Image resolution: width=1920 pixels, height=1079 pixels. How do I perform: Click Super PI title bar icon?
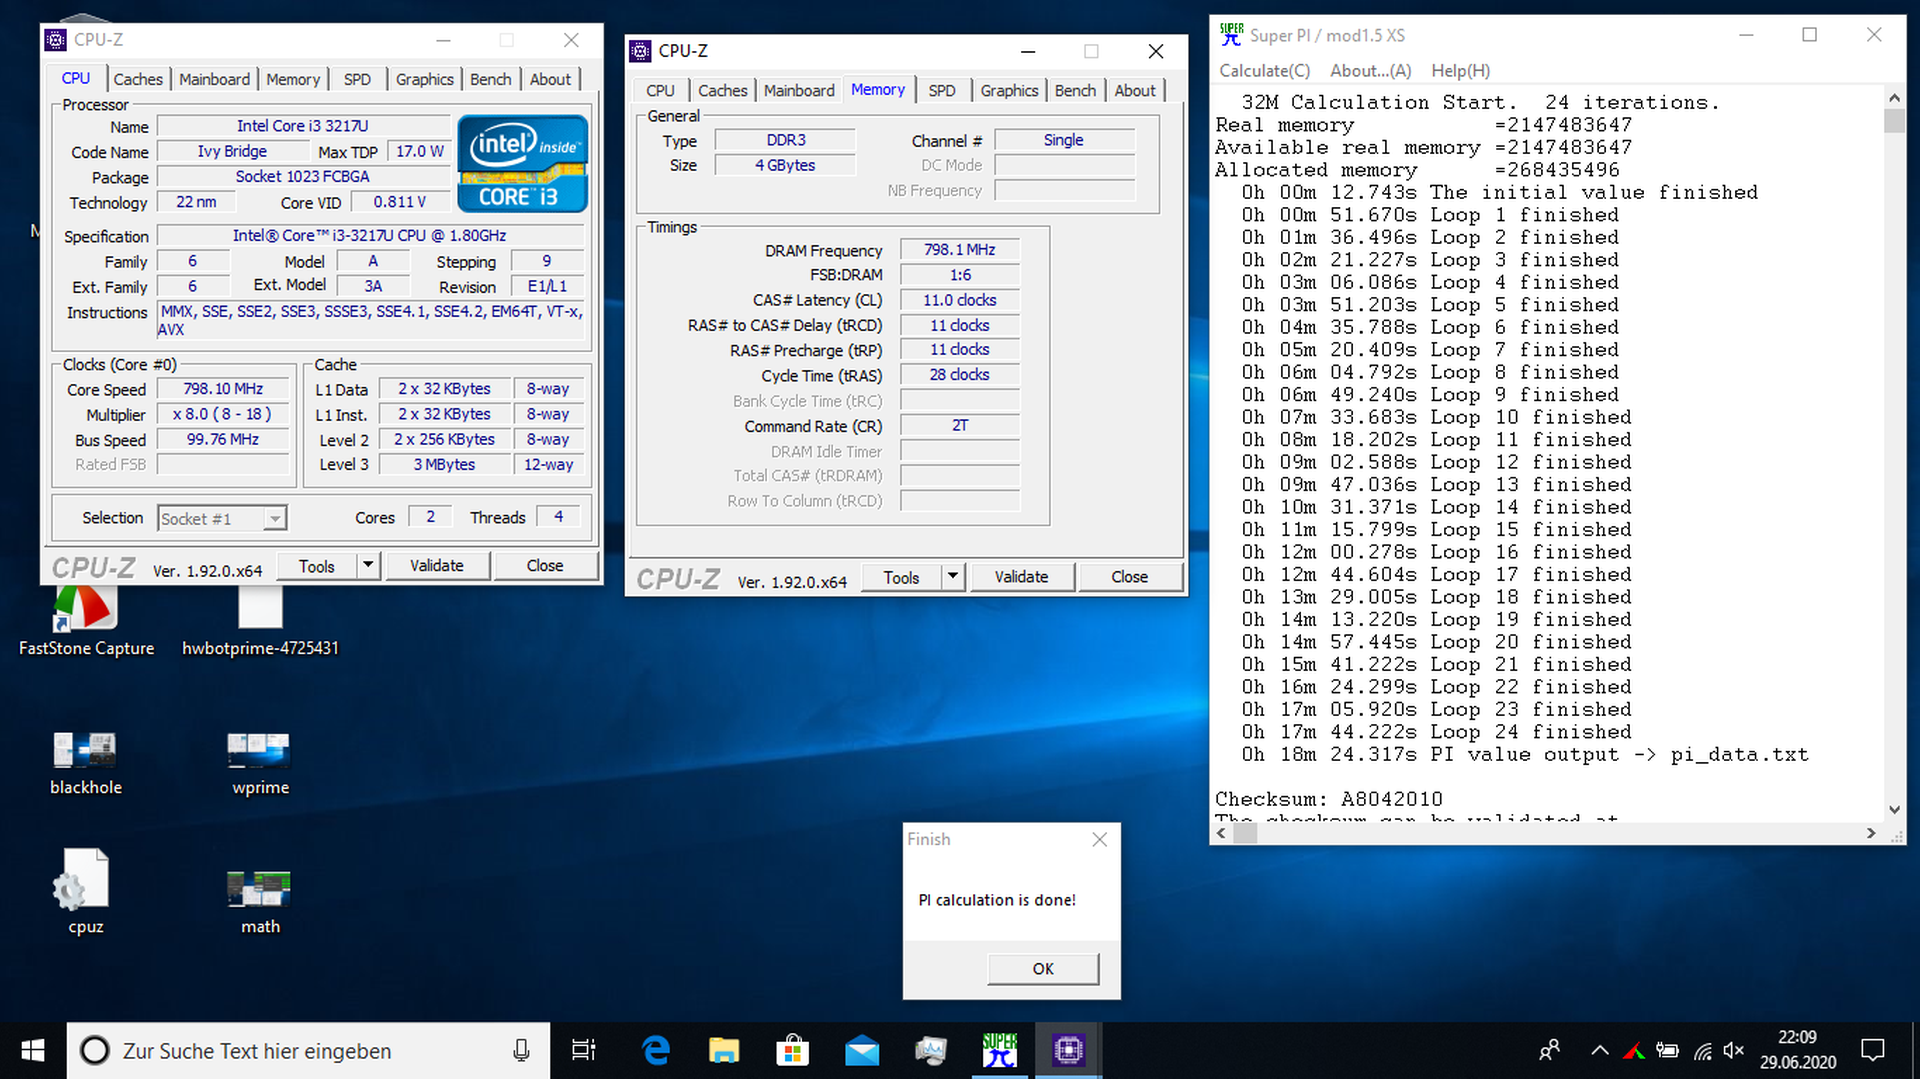click(1231, 34)
